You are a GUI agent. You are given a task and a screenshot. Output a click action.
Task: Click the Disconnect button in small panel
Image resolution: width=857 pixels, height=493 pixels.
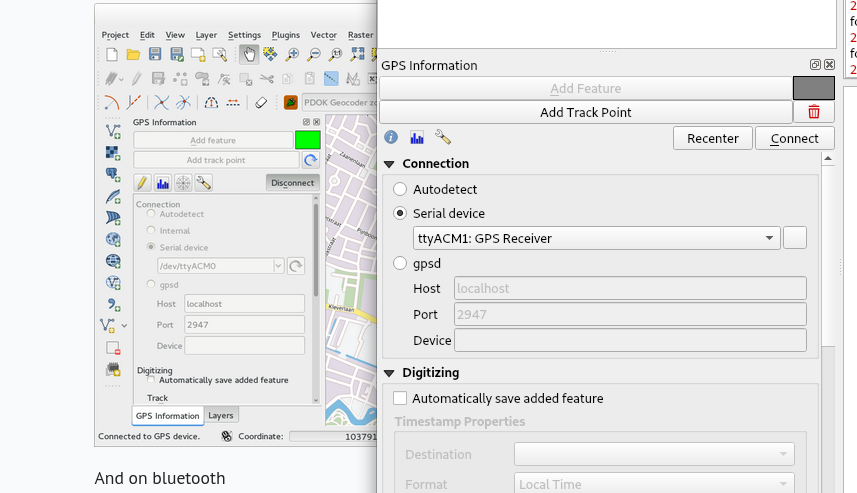pos(292,183)
